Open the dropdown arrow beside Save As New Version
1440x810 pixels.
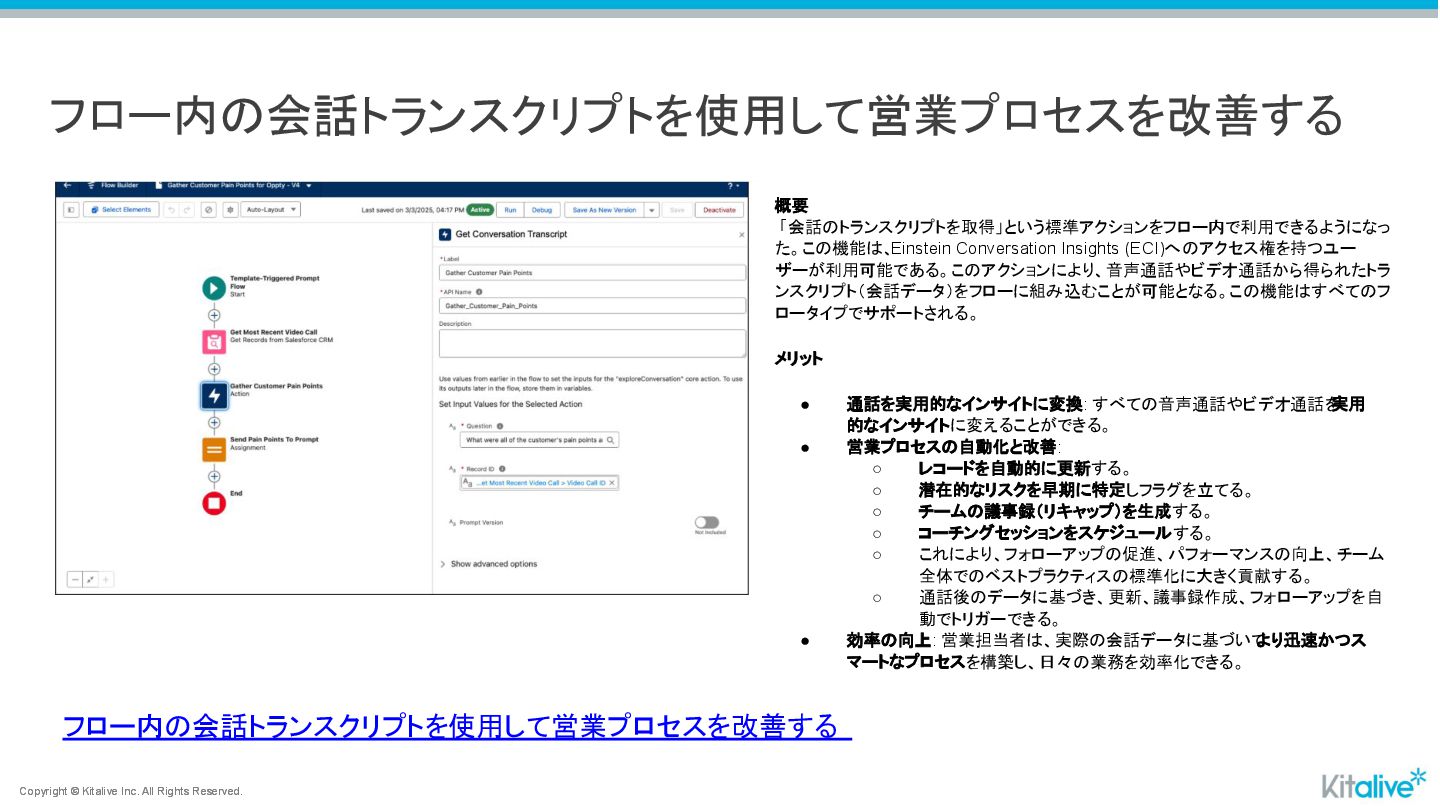coord(652,210)
